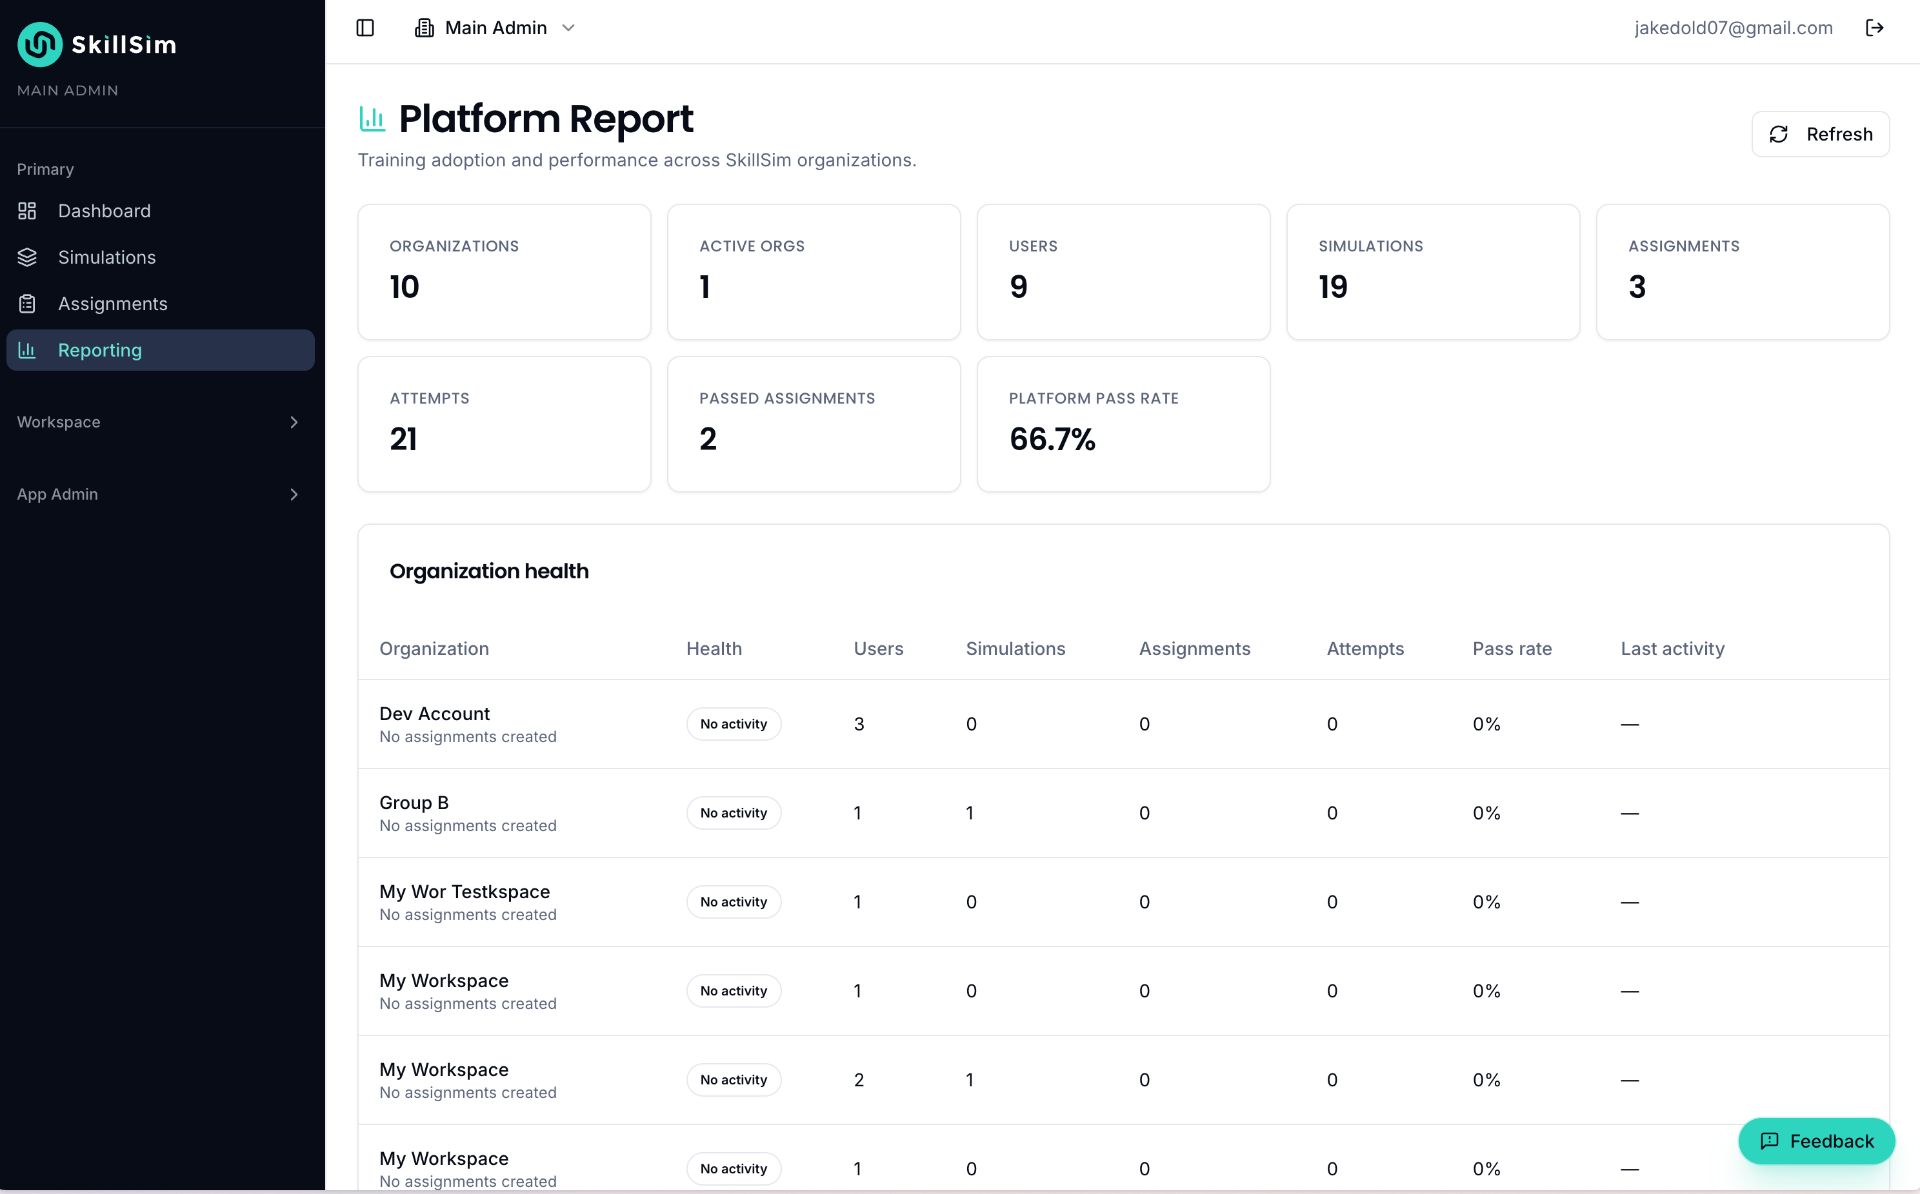
Task: Click the Passed Assignments stat card
Action: pos(814,424)
